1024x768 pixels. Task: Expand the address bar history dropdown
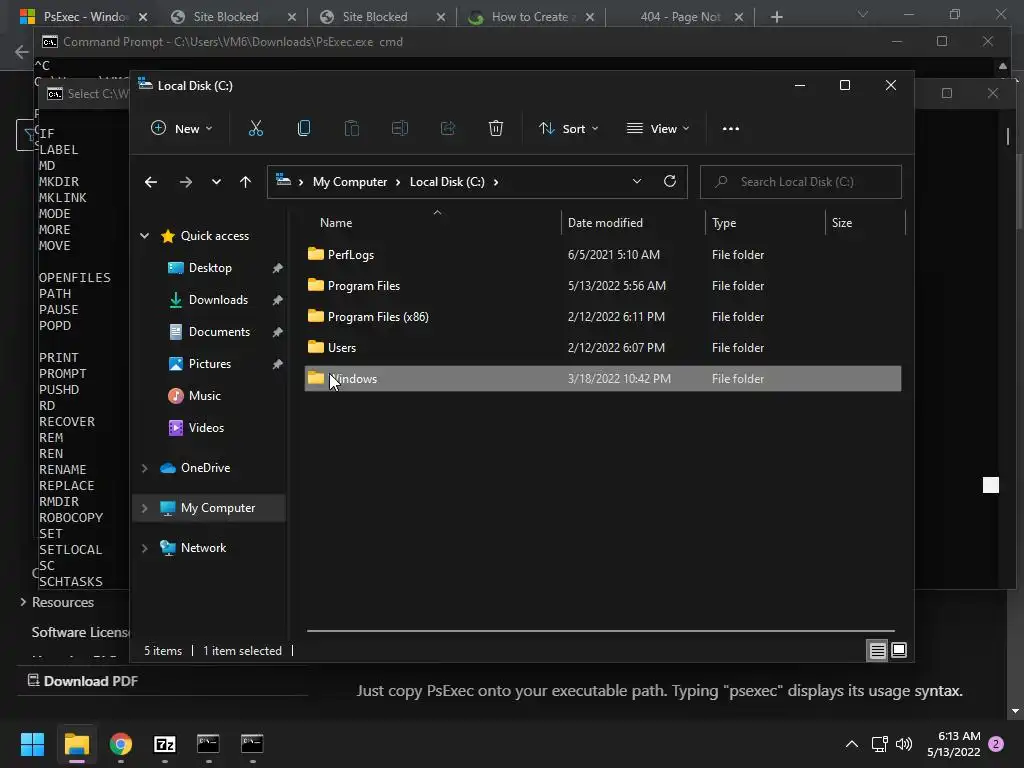click(x=637, y=182)
